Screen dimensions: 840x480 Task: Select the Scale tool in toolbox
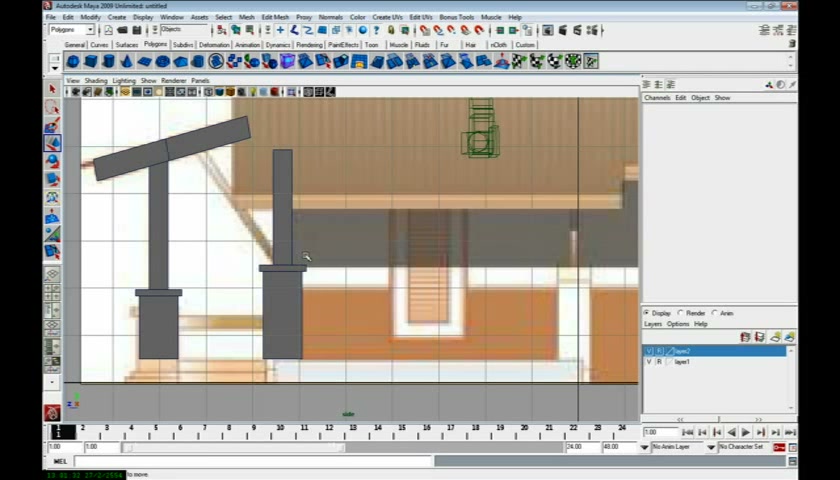coord(52,179)
